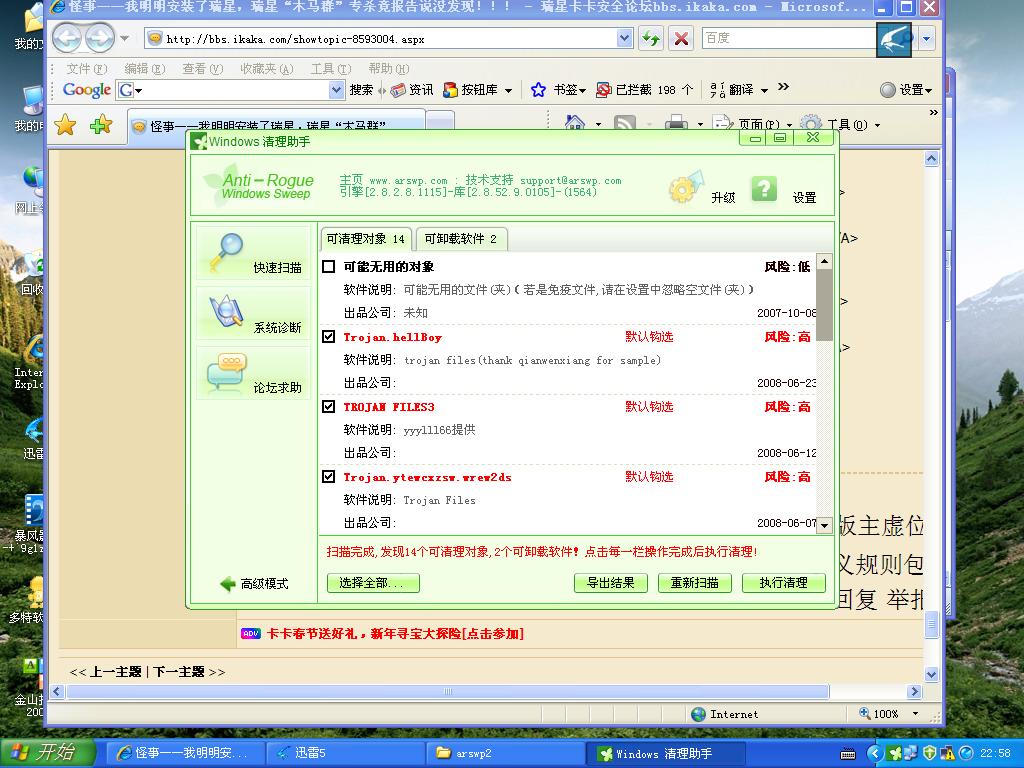The height and width of the screenshot is (768, 1024).
Task: Open system diagnosis (系统诊断)
Action: [253, 313]
